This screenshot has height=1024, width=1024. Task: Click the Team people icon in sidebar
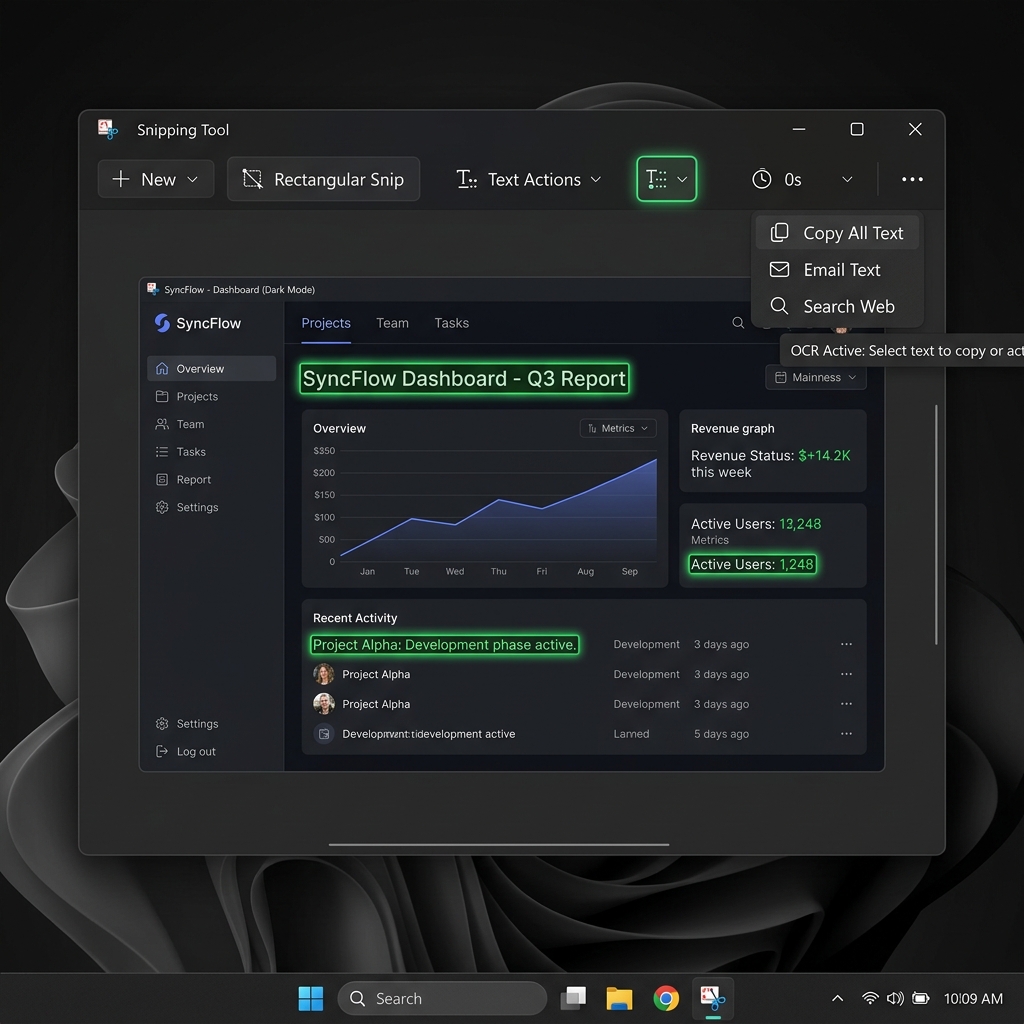pos(162,424)
